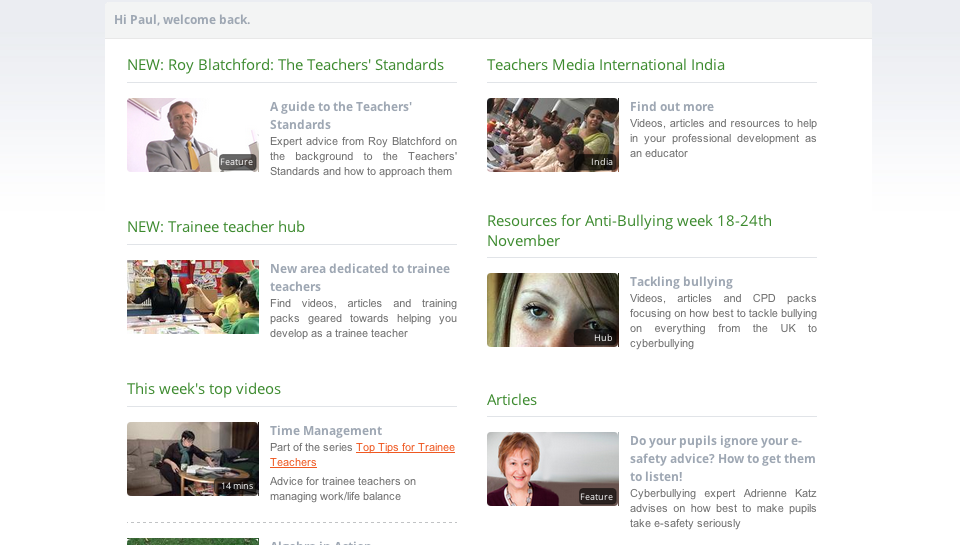
Task: Open Roy Blatchford video thumbnail
Action: (x=193, y=135)
